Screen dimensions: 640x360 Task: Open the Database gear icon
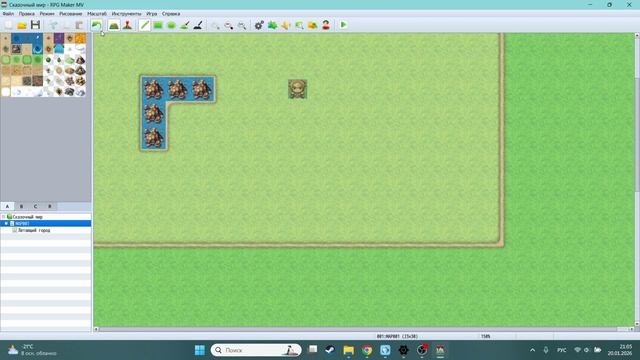(259, 25)
